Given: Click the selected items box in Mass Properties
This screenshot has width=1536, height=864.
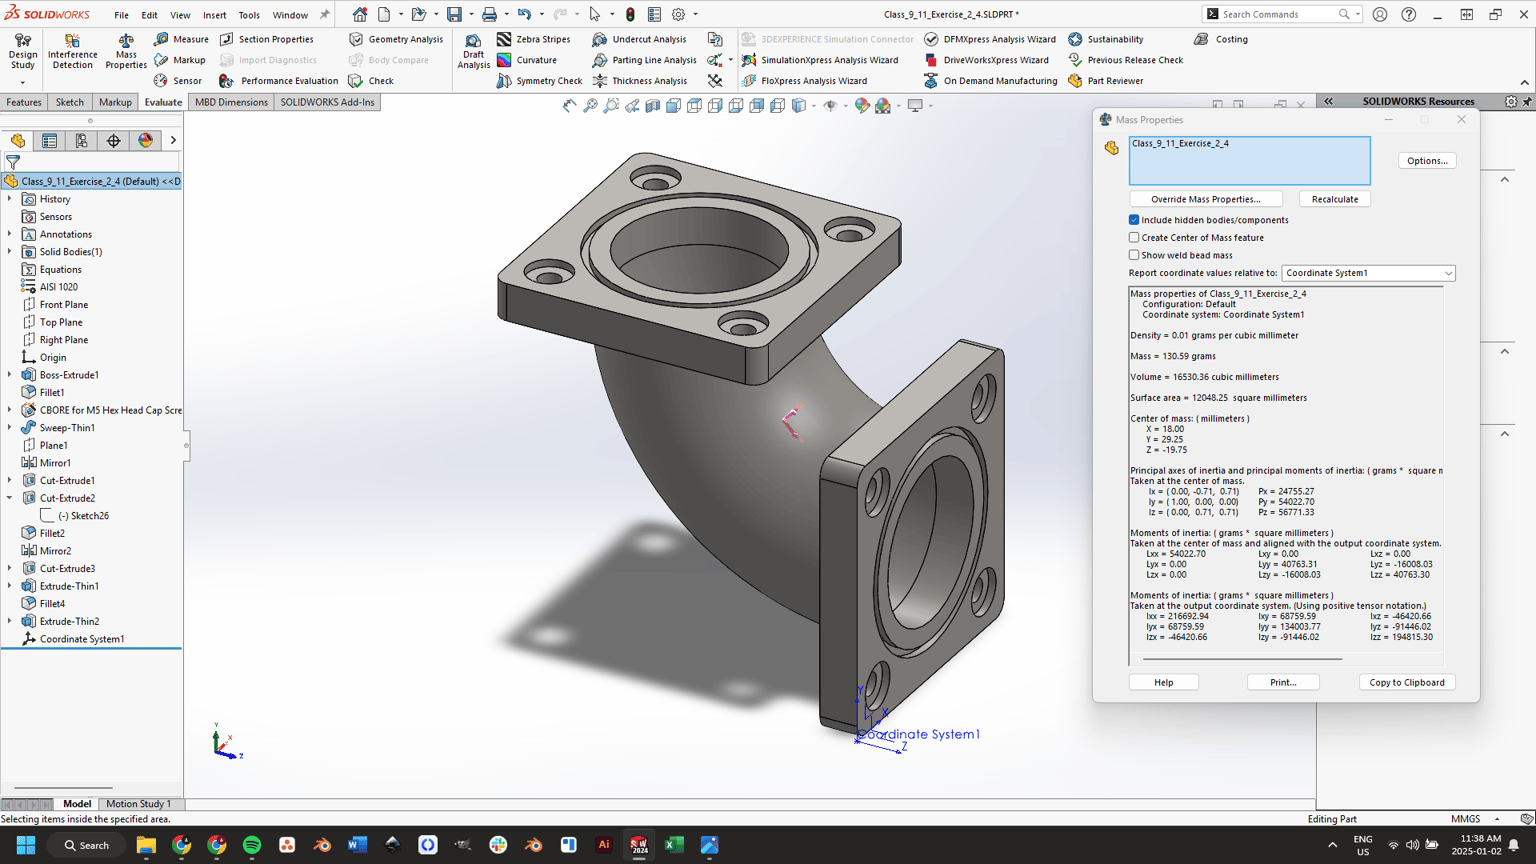Looking at the screenshot, I should point(1249,161).
